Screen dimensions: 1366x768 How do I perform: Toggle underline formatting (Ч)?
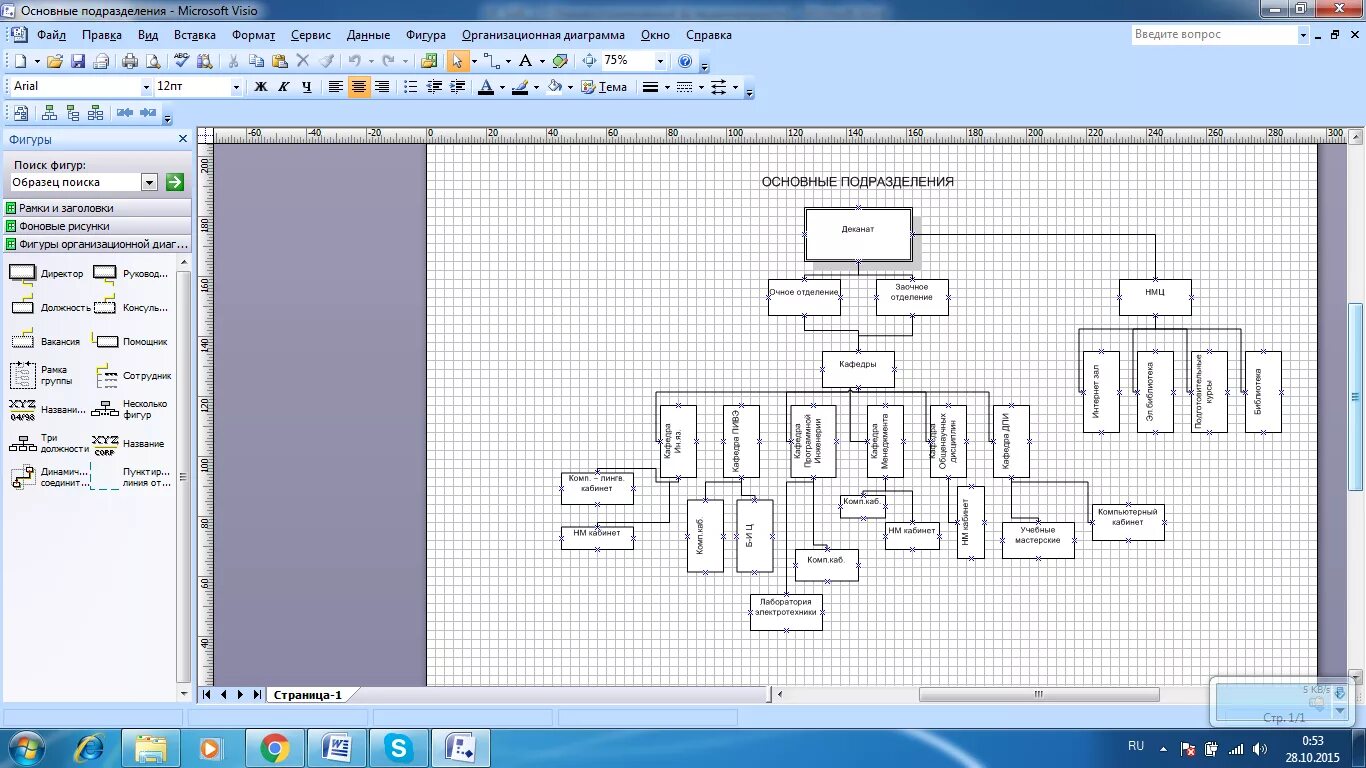(307, 87)
